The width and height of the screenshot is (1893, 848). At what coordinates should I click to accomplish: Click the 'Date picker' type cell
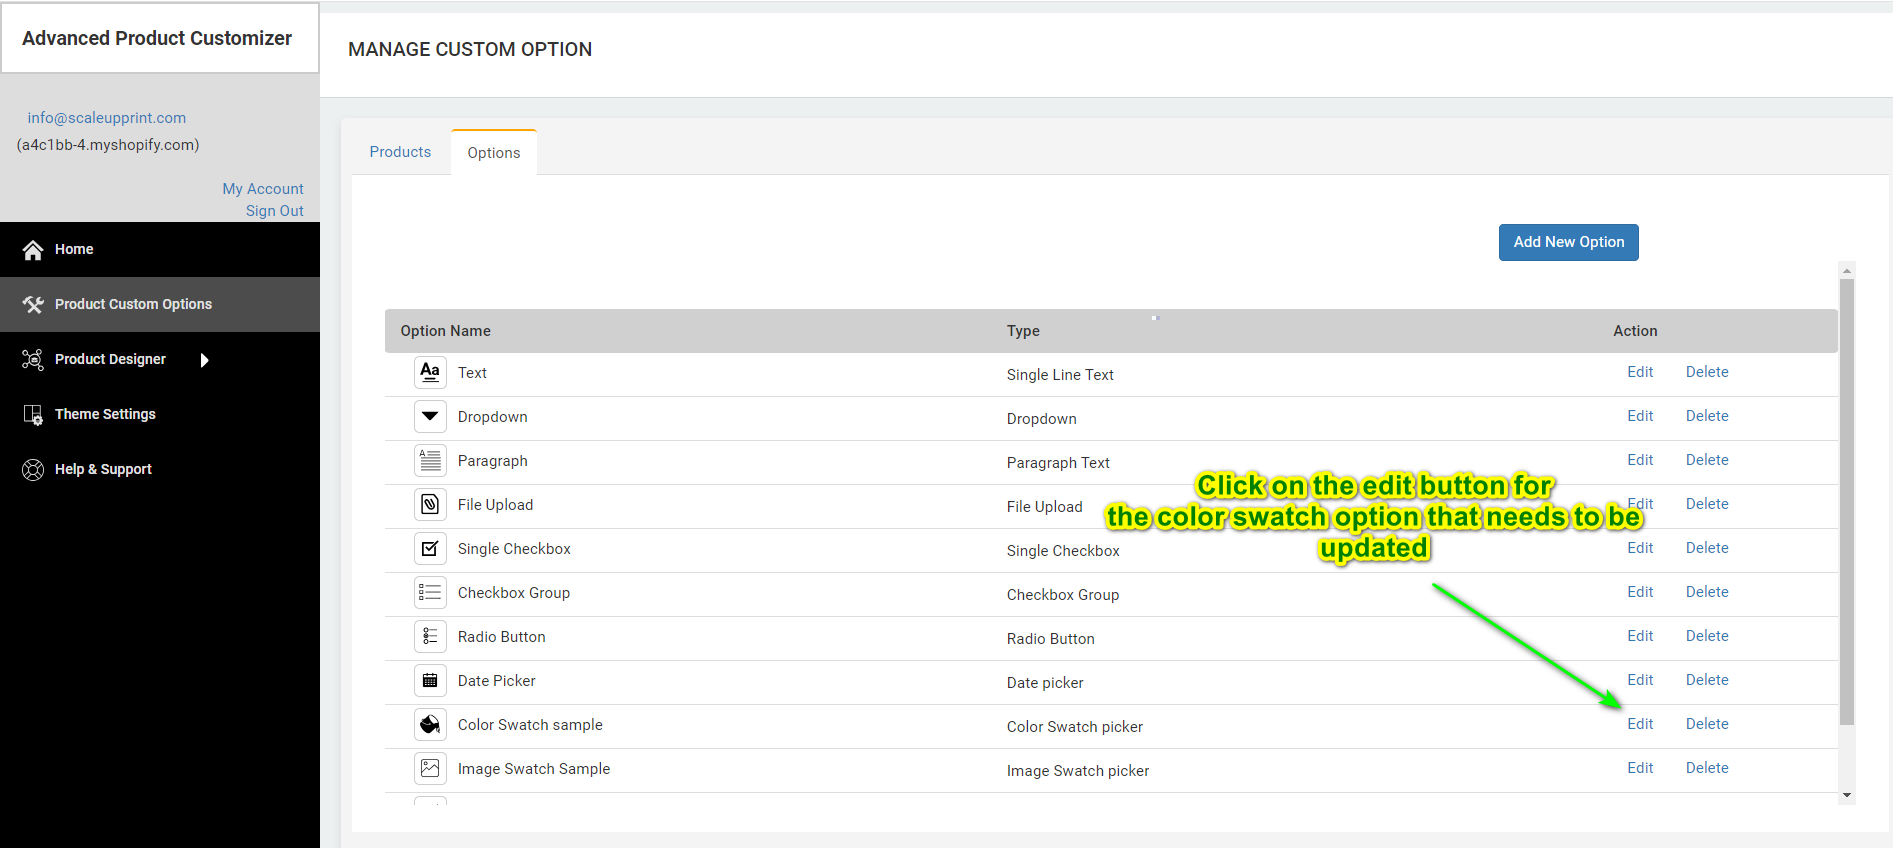[x=1045, y=683]
